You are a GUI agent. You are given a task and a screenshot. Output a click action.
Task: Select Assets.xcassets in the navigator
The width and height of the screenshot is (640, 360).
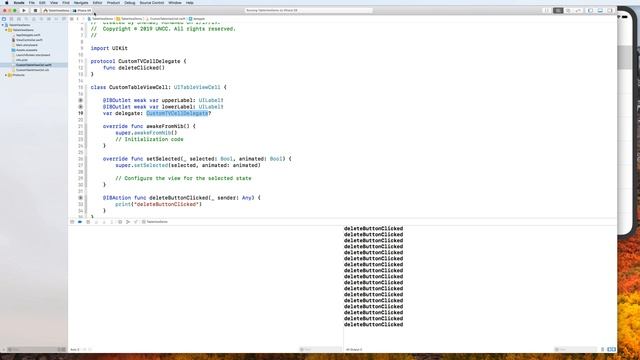coord(27,50)
